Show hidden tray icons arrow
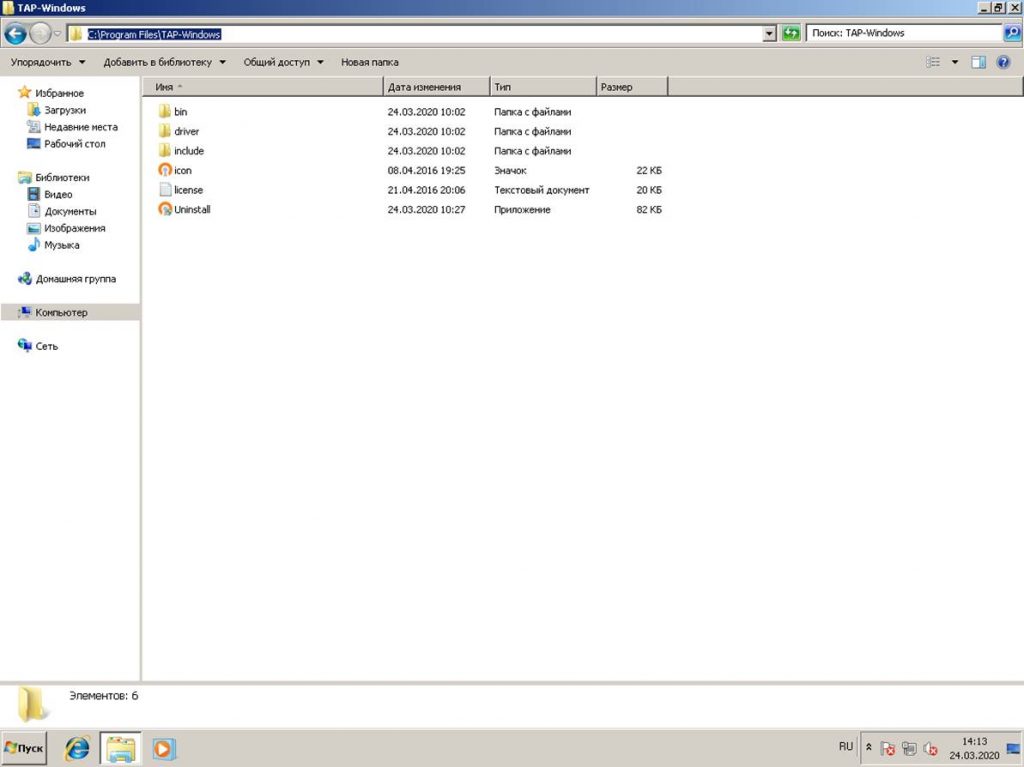This screenshot has height=767, width=1024. (869, 747)
